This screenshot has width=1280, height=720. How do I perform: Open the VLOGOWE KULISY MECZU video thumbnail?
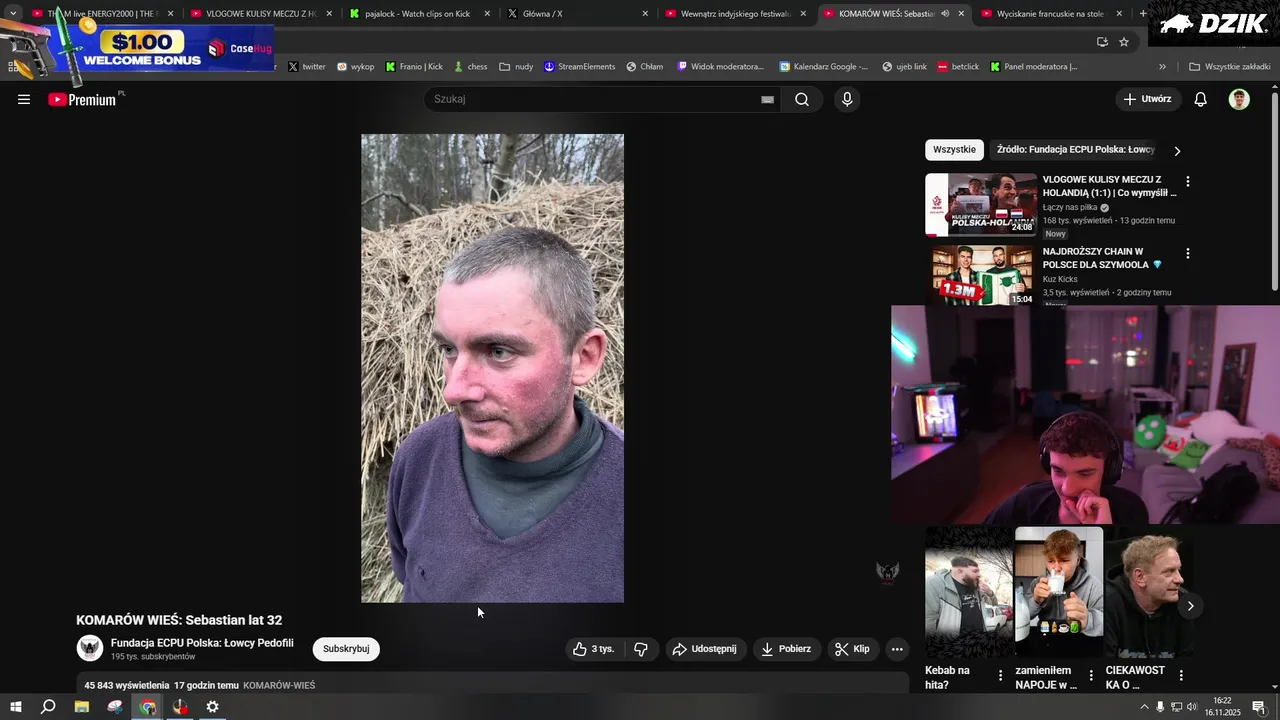point(981,205)
